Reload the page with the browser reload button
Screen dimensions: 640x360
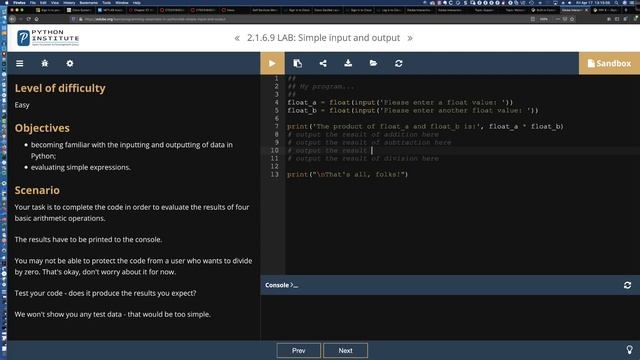coord(29,19)
